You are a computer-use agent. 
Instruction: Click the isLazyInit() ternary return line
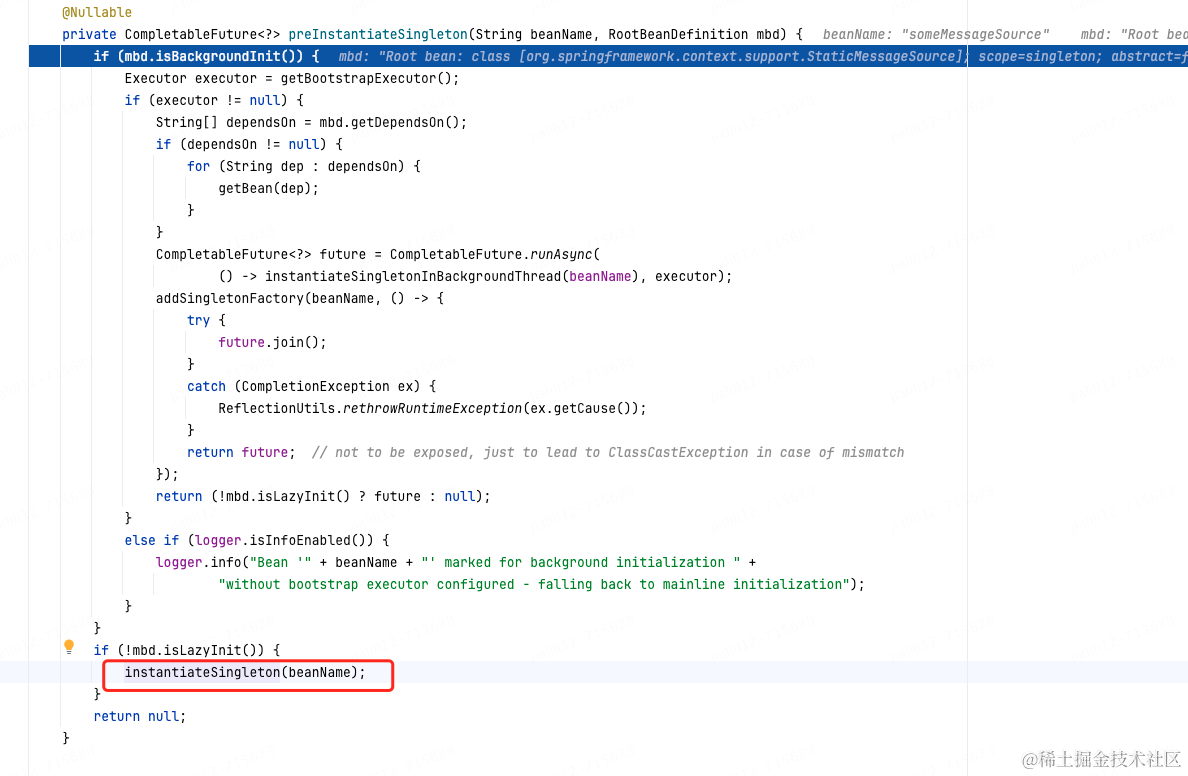coord(323,496)
